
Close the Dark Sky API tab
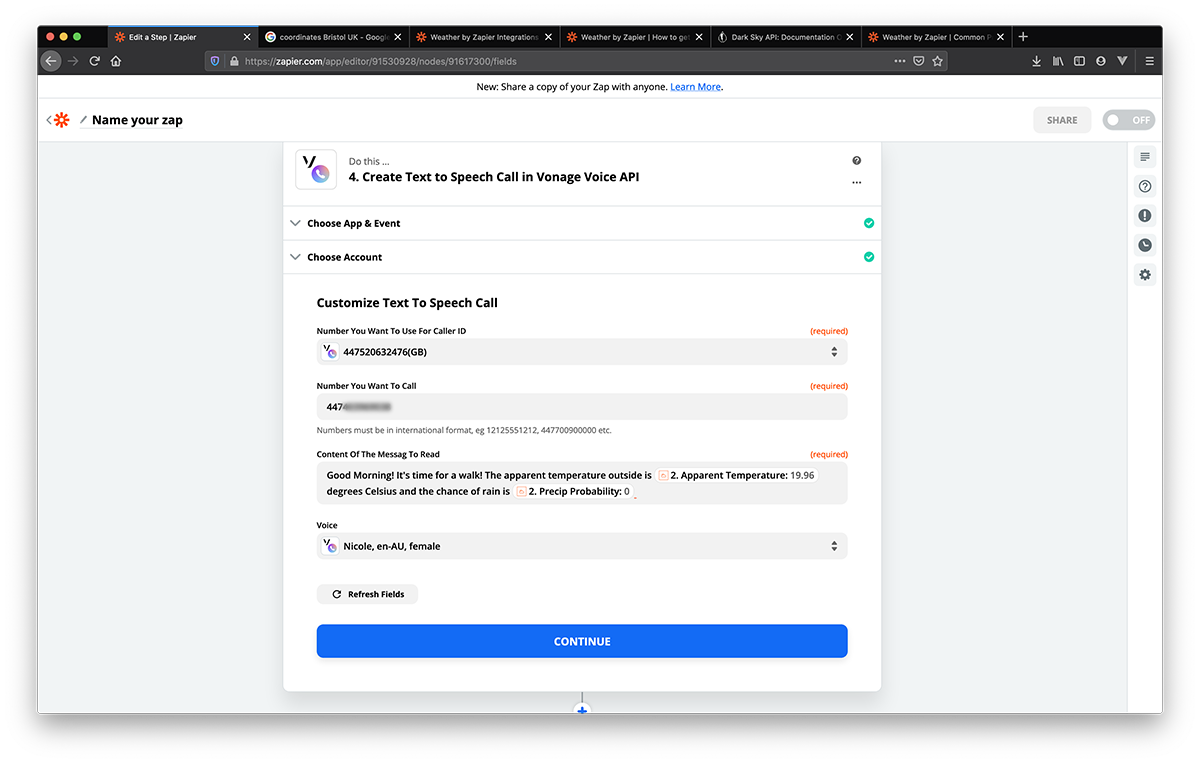pyautogui.click(x=850, y=37)
